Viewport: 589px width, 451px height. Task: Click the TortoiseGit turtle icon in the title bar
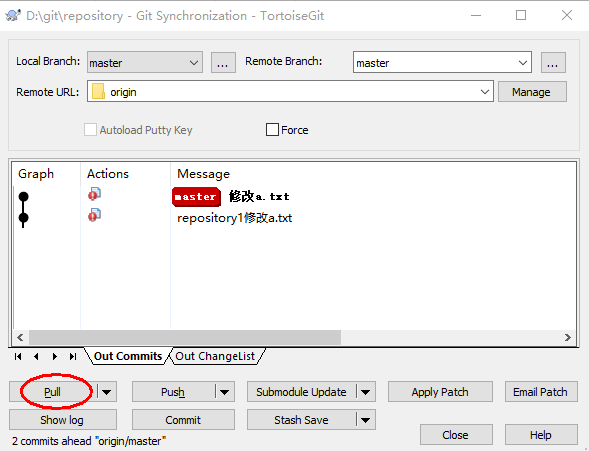pos(13,16)
